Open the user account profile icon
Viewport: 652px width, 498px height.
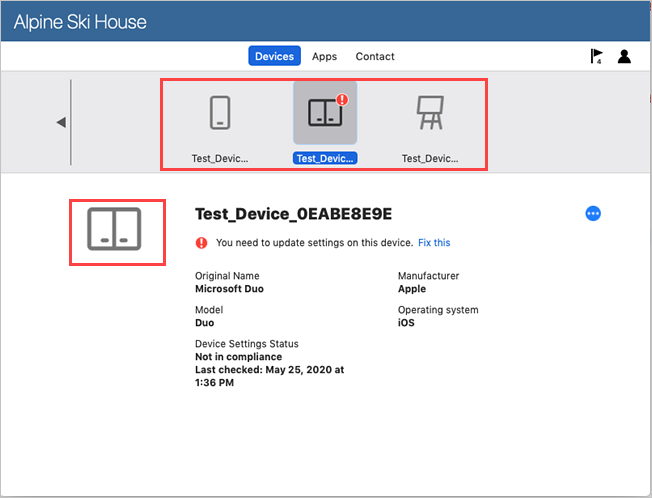tap(624, 56)
